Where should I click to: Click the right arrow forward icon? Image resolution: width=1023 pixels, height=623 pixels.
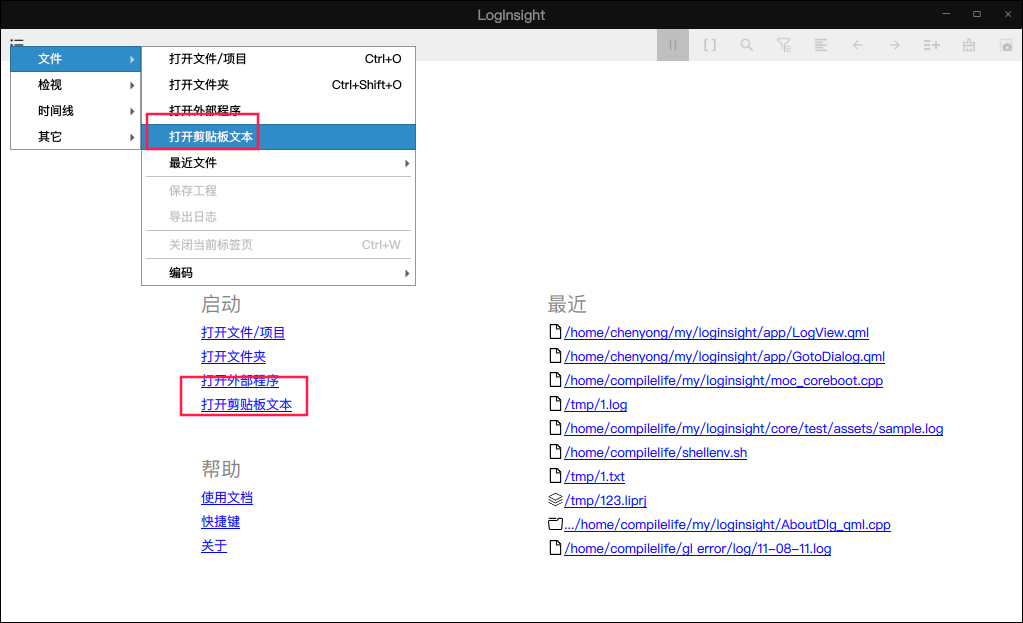(x=894, y=45)
